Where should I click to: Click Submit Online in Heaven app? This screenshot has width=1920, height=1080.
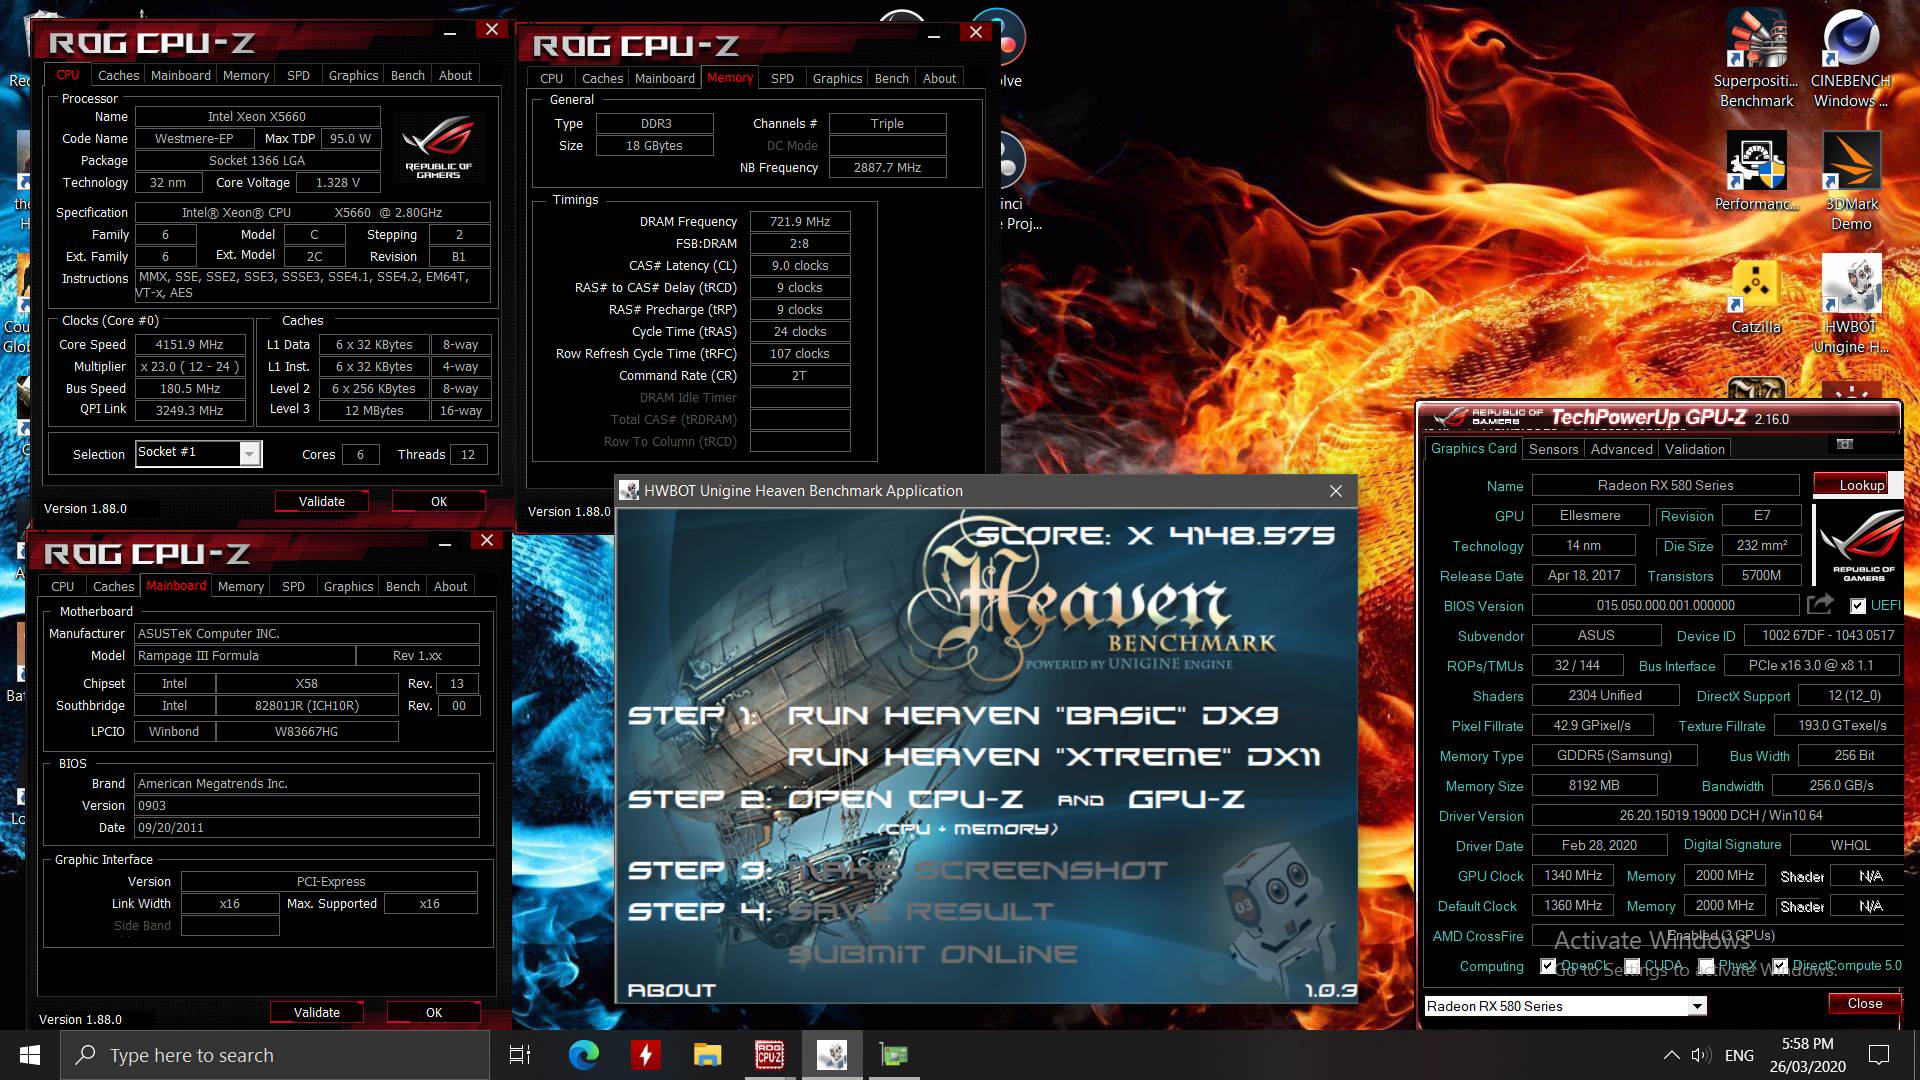932,954
